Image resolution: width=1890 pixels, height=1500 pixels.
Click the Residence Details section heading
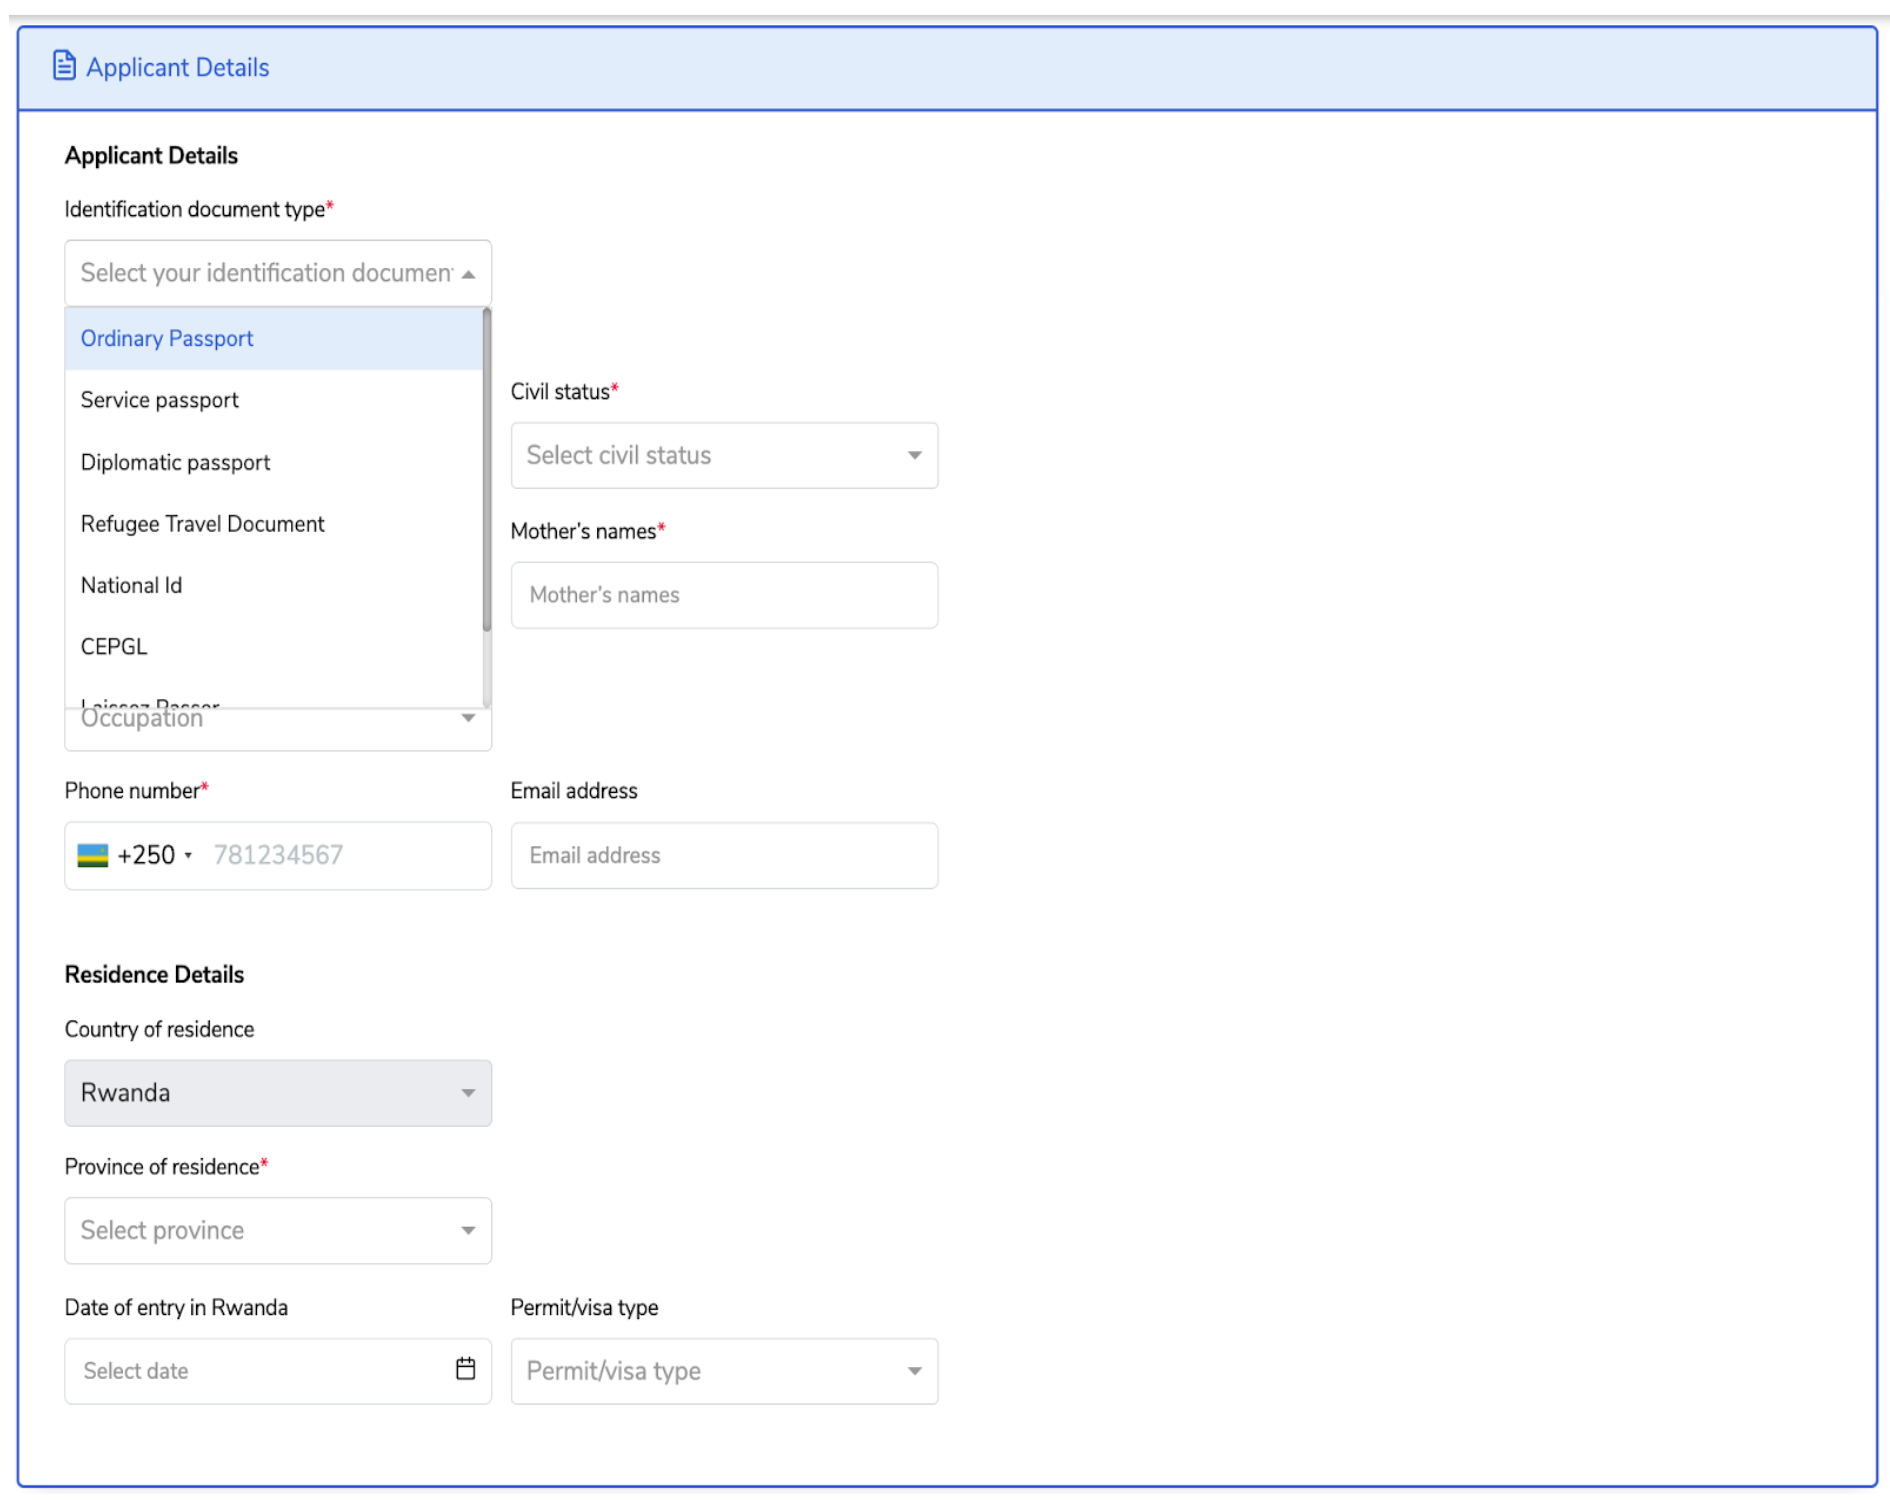click(x=154, y=974)
